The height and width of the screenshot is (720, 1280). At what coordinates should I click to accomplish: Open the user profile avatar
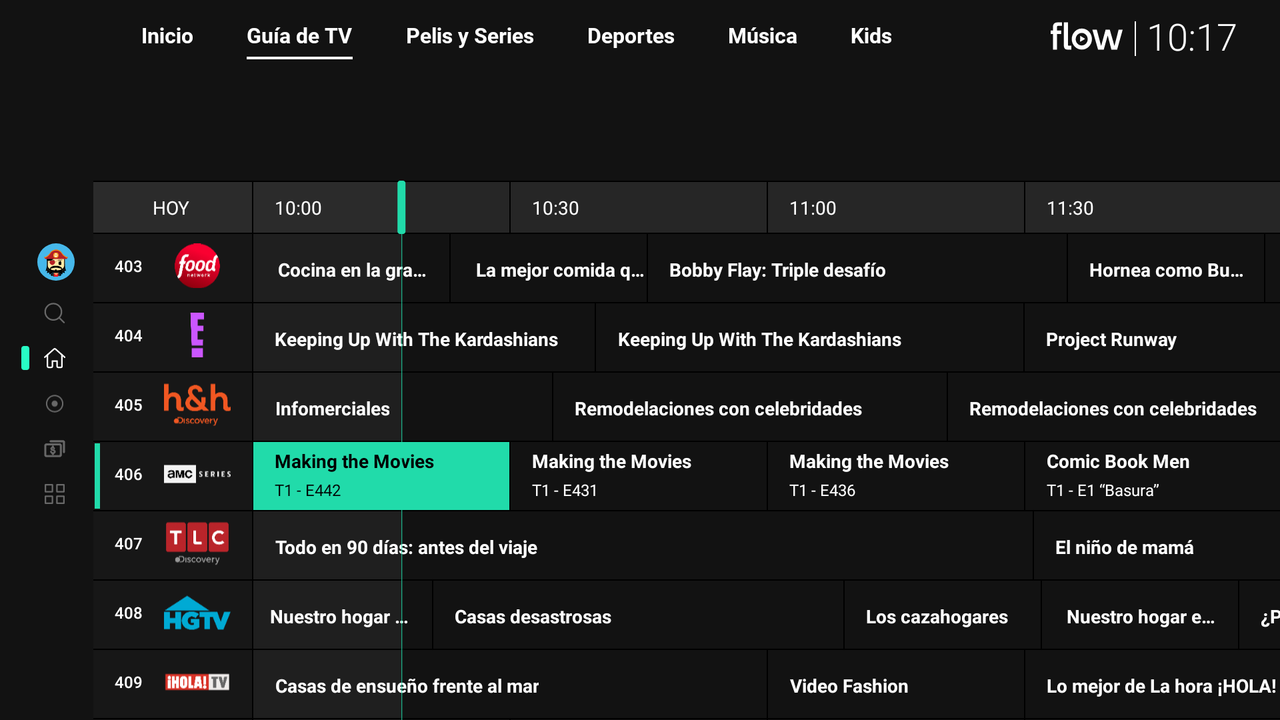[56, 263]
